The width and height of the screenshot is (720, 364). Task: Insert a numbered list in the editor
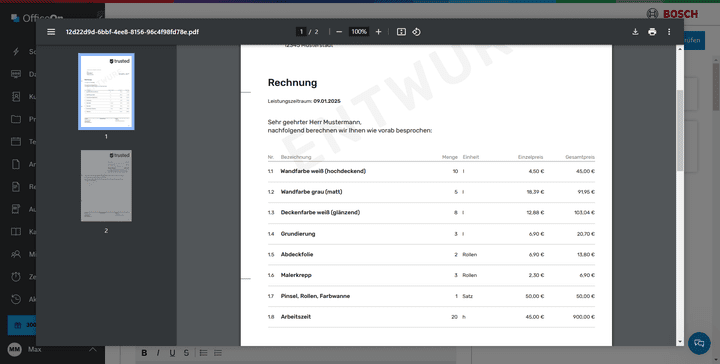218,353
